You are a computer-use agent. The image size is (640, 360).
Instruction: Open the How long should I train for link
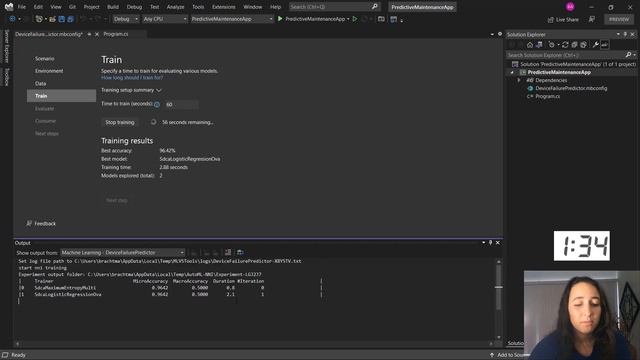(x=132, y=78)
